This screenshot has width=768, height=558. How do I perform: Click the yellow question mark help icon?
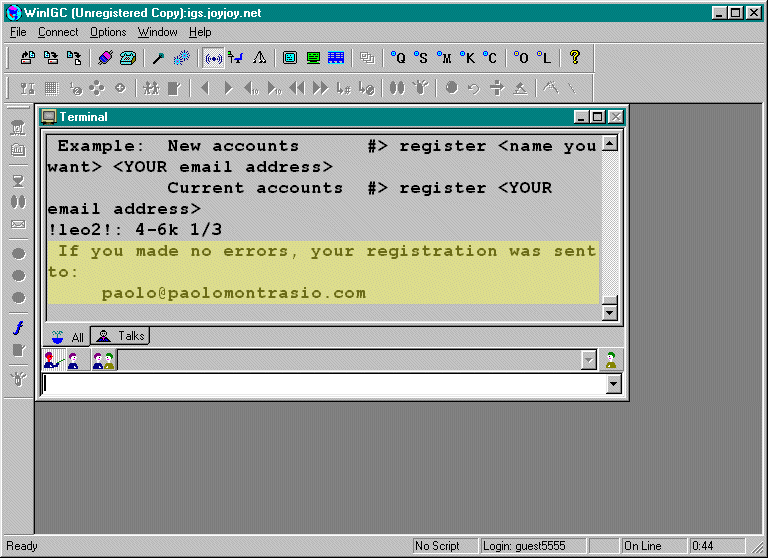[575, 58]
